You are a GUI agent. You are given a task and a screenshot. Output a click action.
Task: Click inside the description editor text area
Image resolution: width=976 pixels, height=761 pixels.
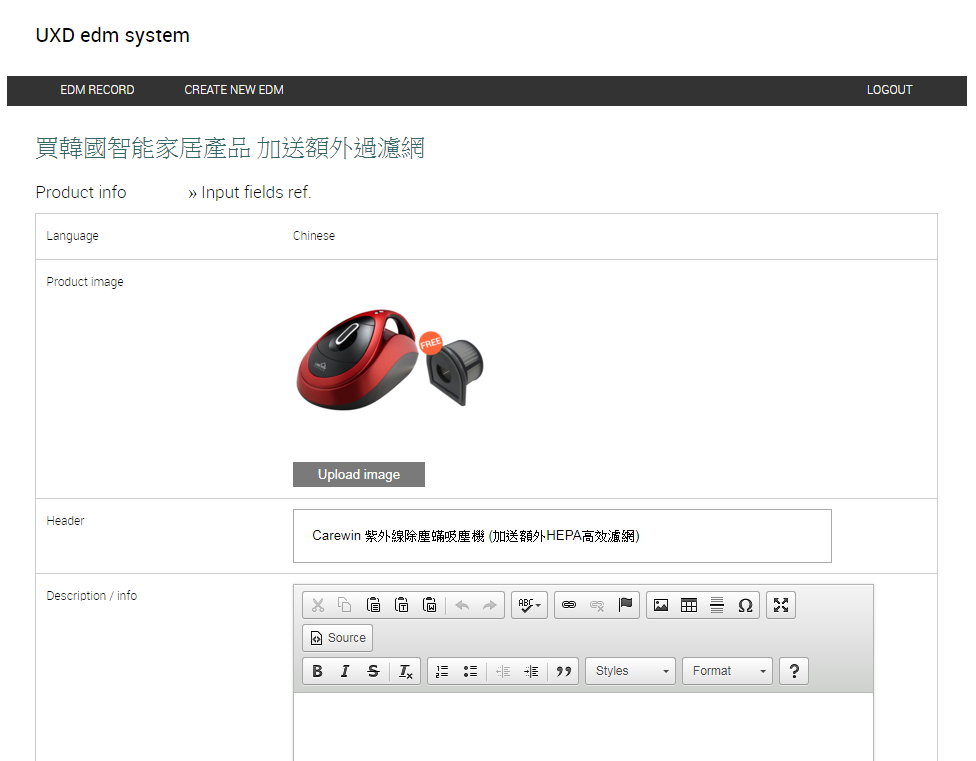point(583,727)
